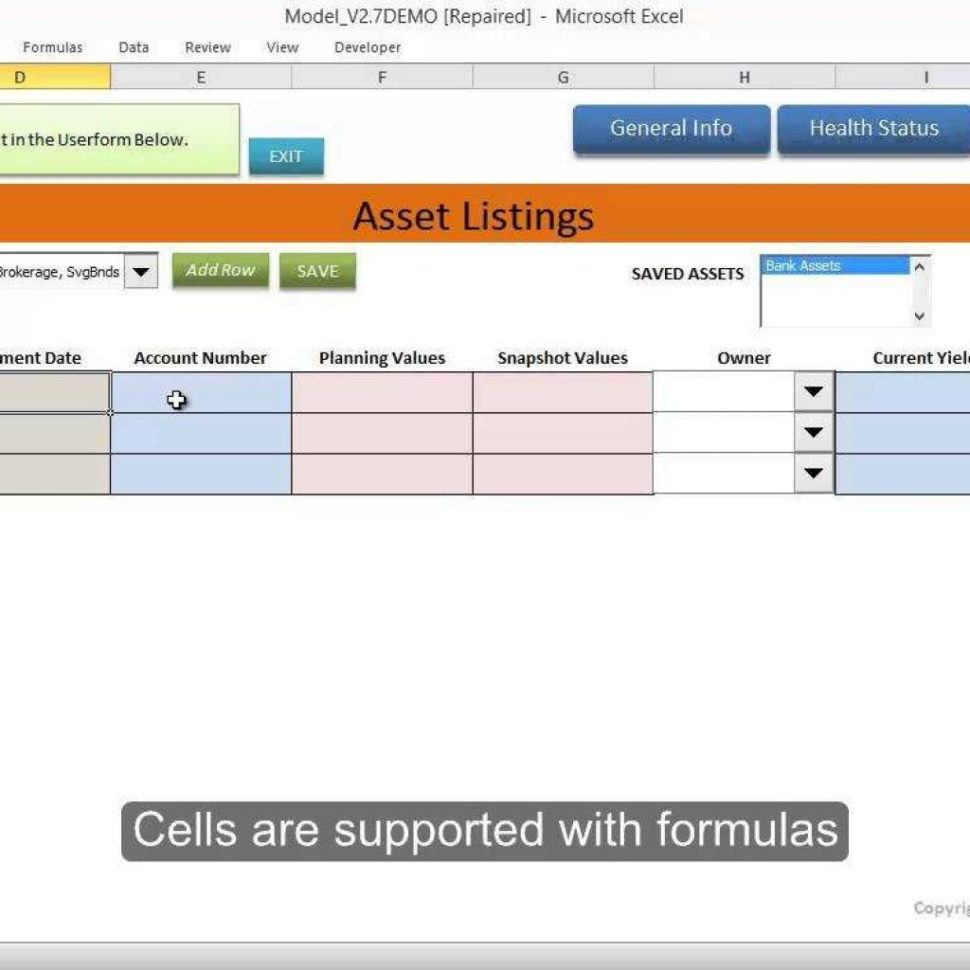Click second row Account Number cell
This screenshot has width=970, height=970.
point(201,433)
